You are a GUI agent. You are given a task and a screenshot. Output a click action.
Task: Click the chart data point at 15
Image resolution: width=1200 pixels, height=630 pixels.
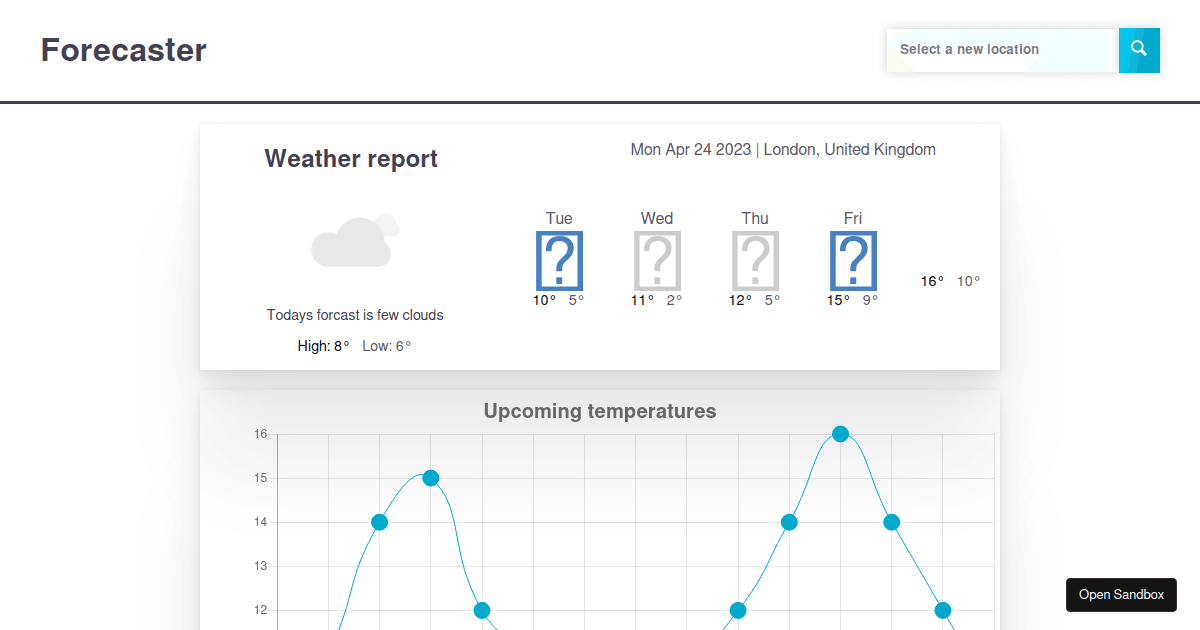tap(431, 478)
